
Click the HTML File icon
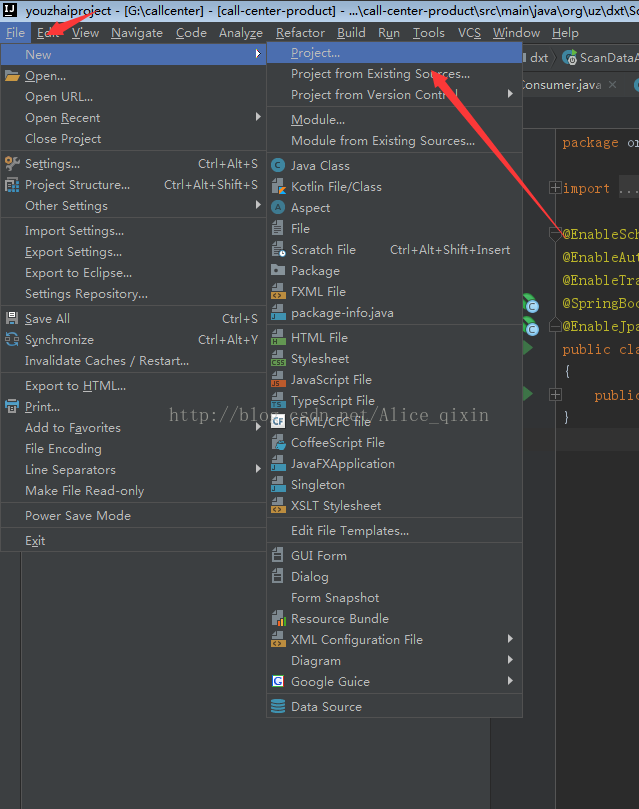[x=278, y=337]
